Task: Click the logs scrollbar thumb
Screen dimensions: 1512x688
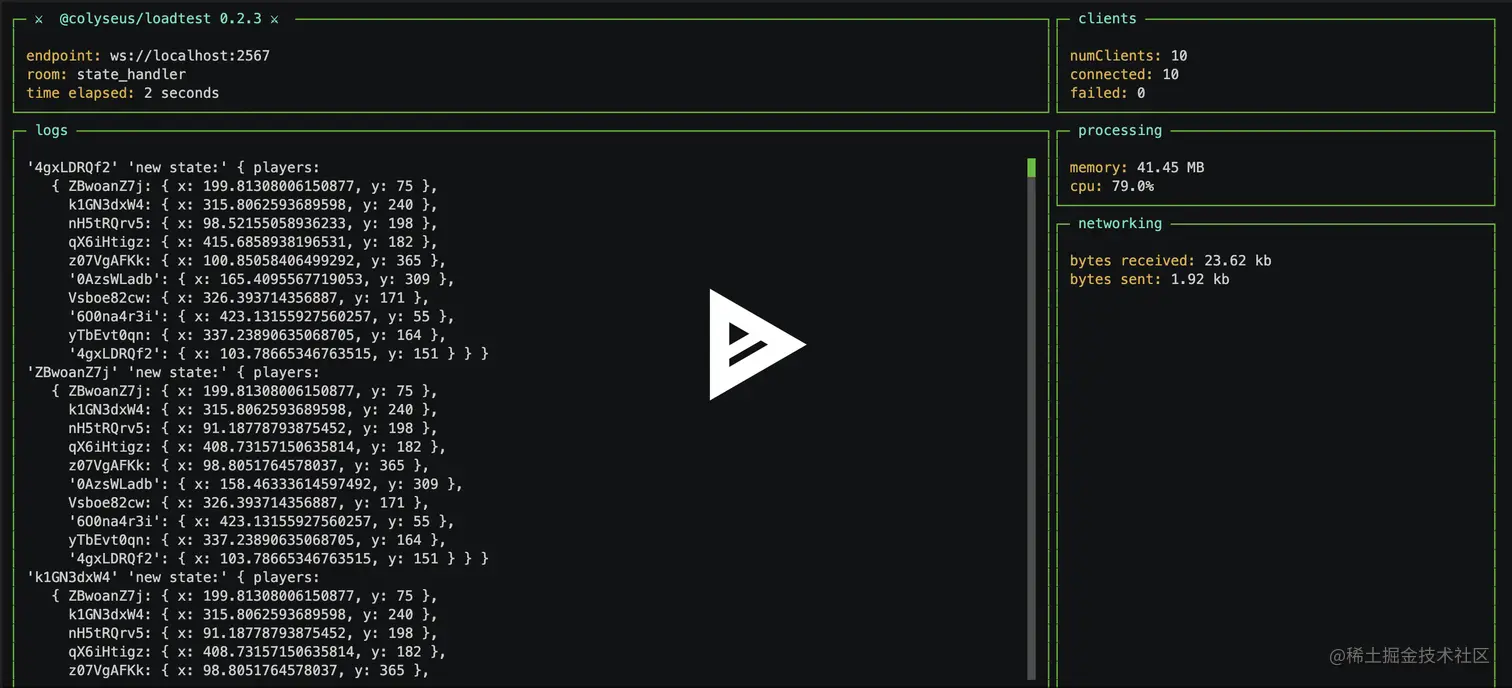Action: pyautogui.click(x=1031, y=168)
